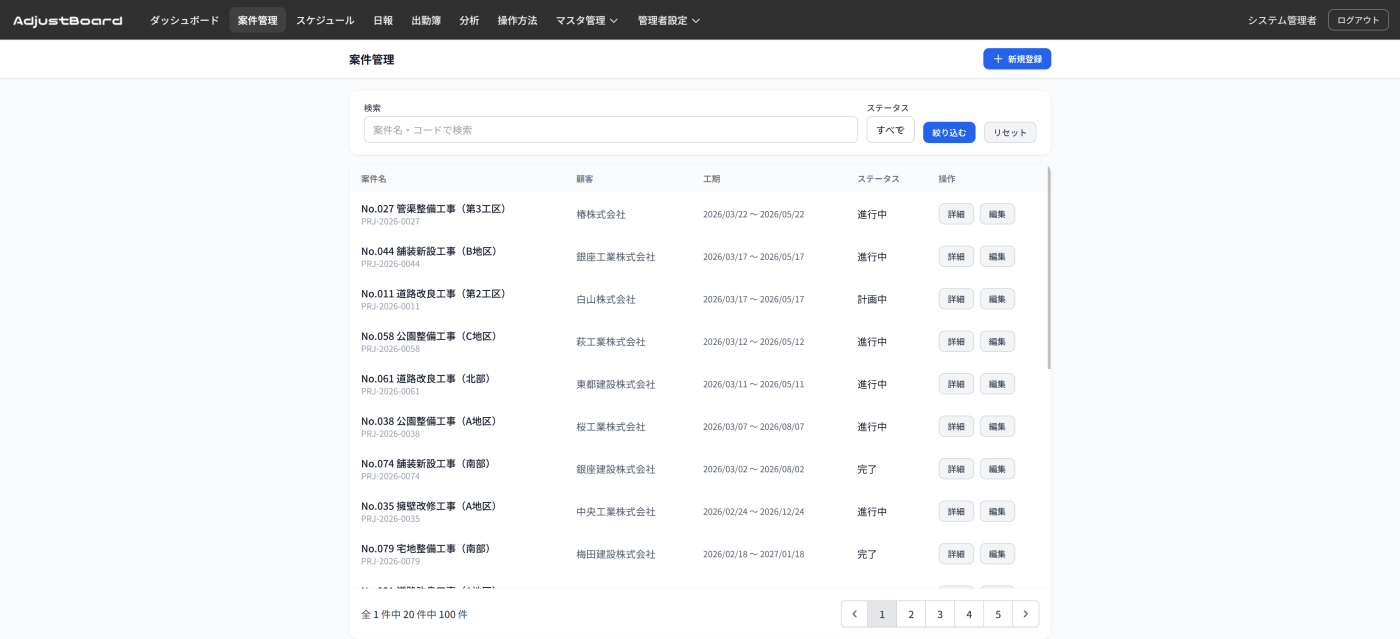Click the リセット button
This screenshot has height=639, width=1400.
(x=1010, y=132)
